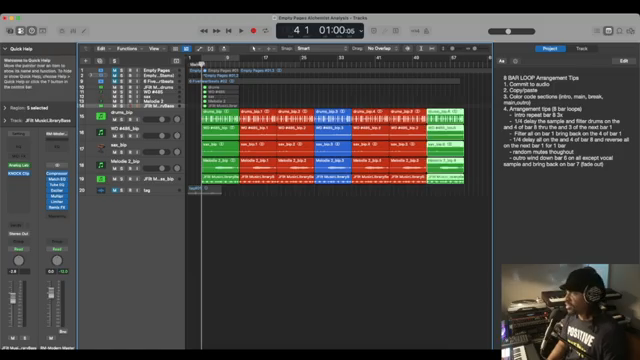Unmute the Empty Pages track 1
The height and width of the screenshot is (360, 640).
tap(114, 70)
